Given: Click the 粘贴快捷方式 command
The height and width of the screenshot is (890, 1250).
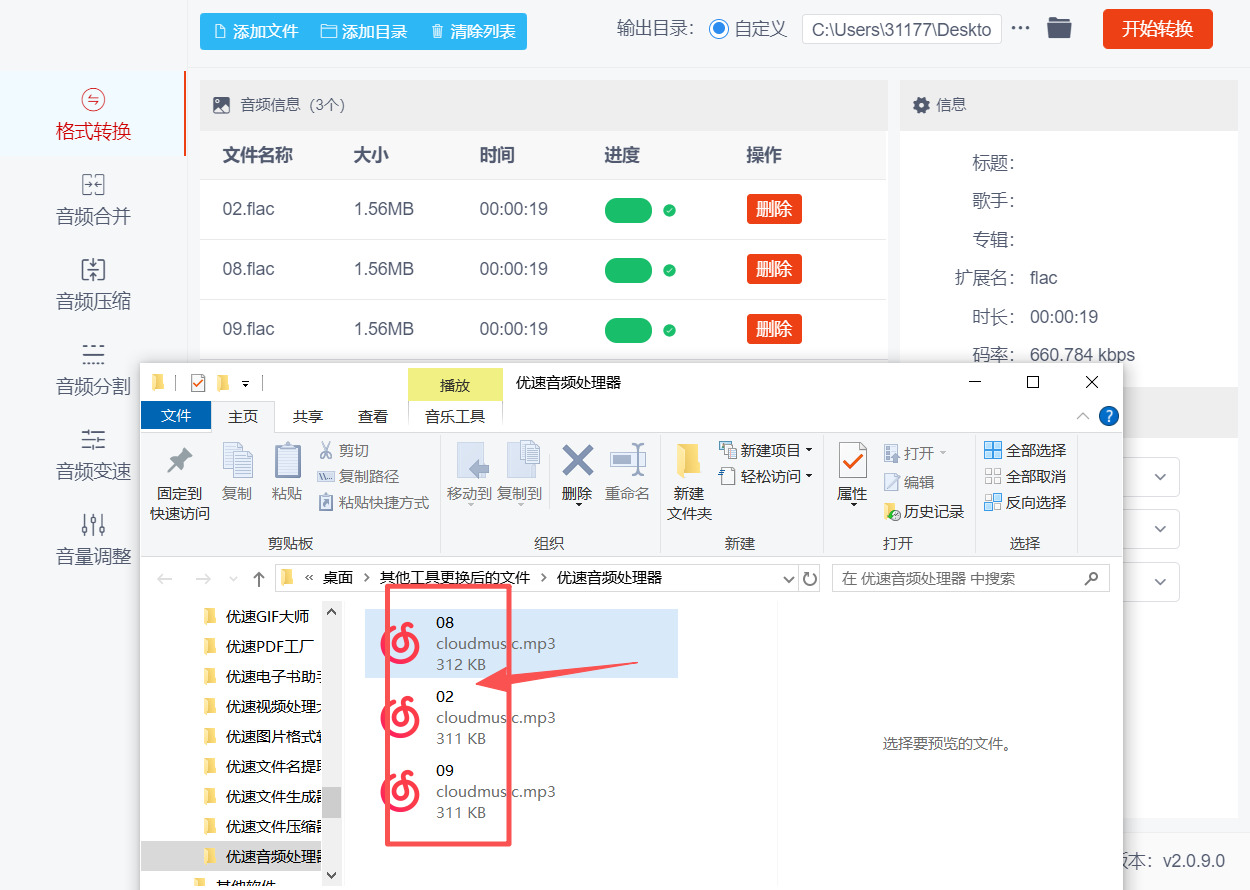Looking at the screenshot, I should (373, 503).
